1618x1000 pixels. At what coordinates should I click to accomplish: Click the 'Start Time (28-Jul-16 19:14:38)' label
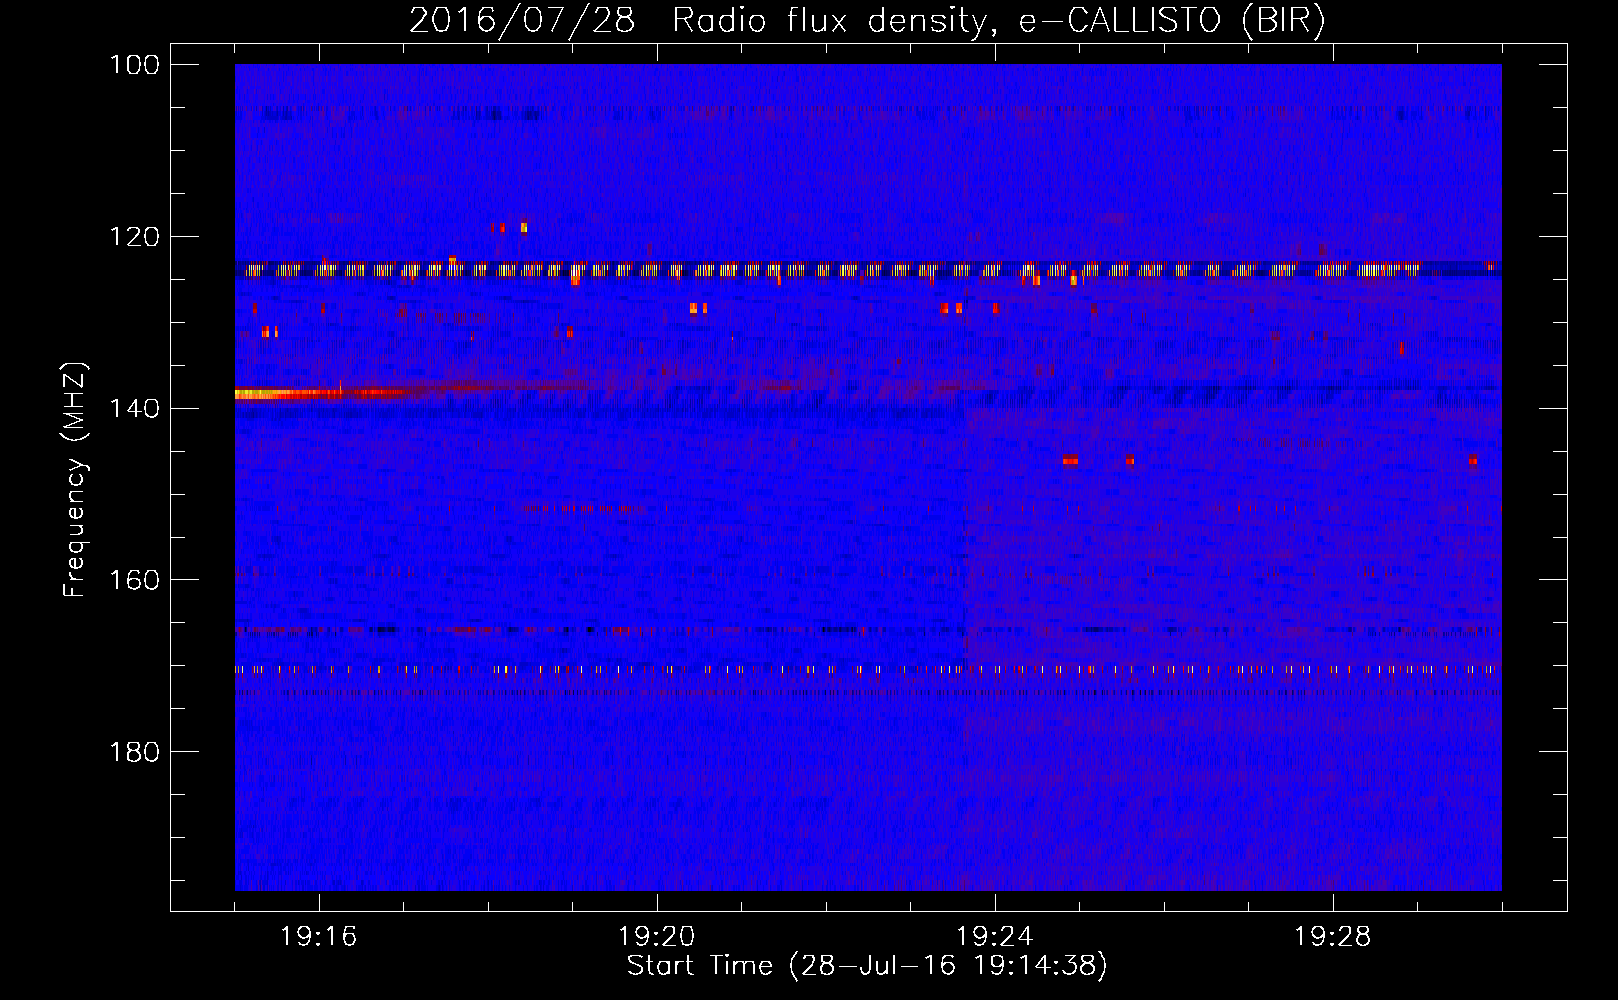(867, 966)
